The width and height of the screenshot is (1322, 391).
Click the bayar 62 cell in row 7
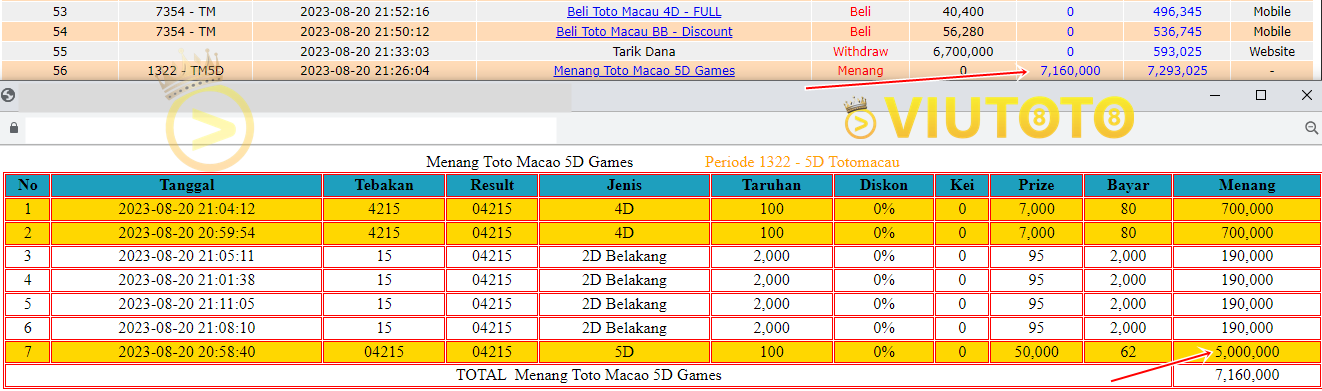pyautogui.click(x=1128, y=352)
